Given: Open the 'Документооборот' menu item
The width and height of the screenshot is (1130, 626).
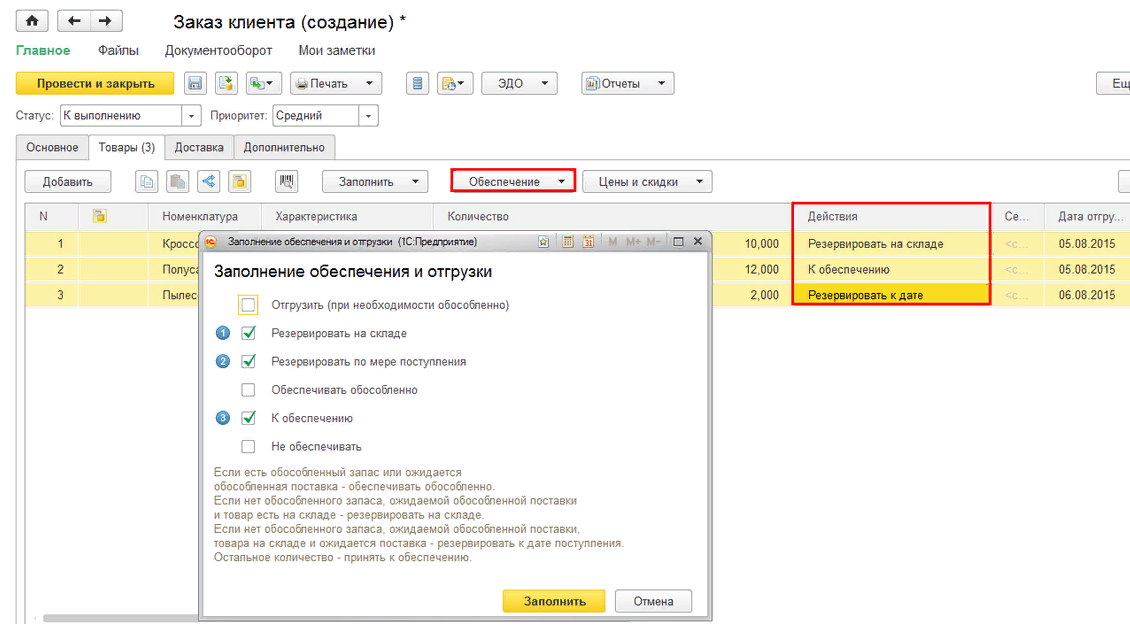Looking at the screenshot, I should [x=218, y=50].
